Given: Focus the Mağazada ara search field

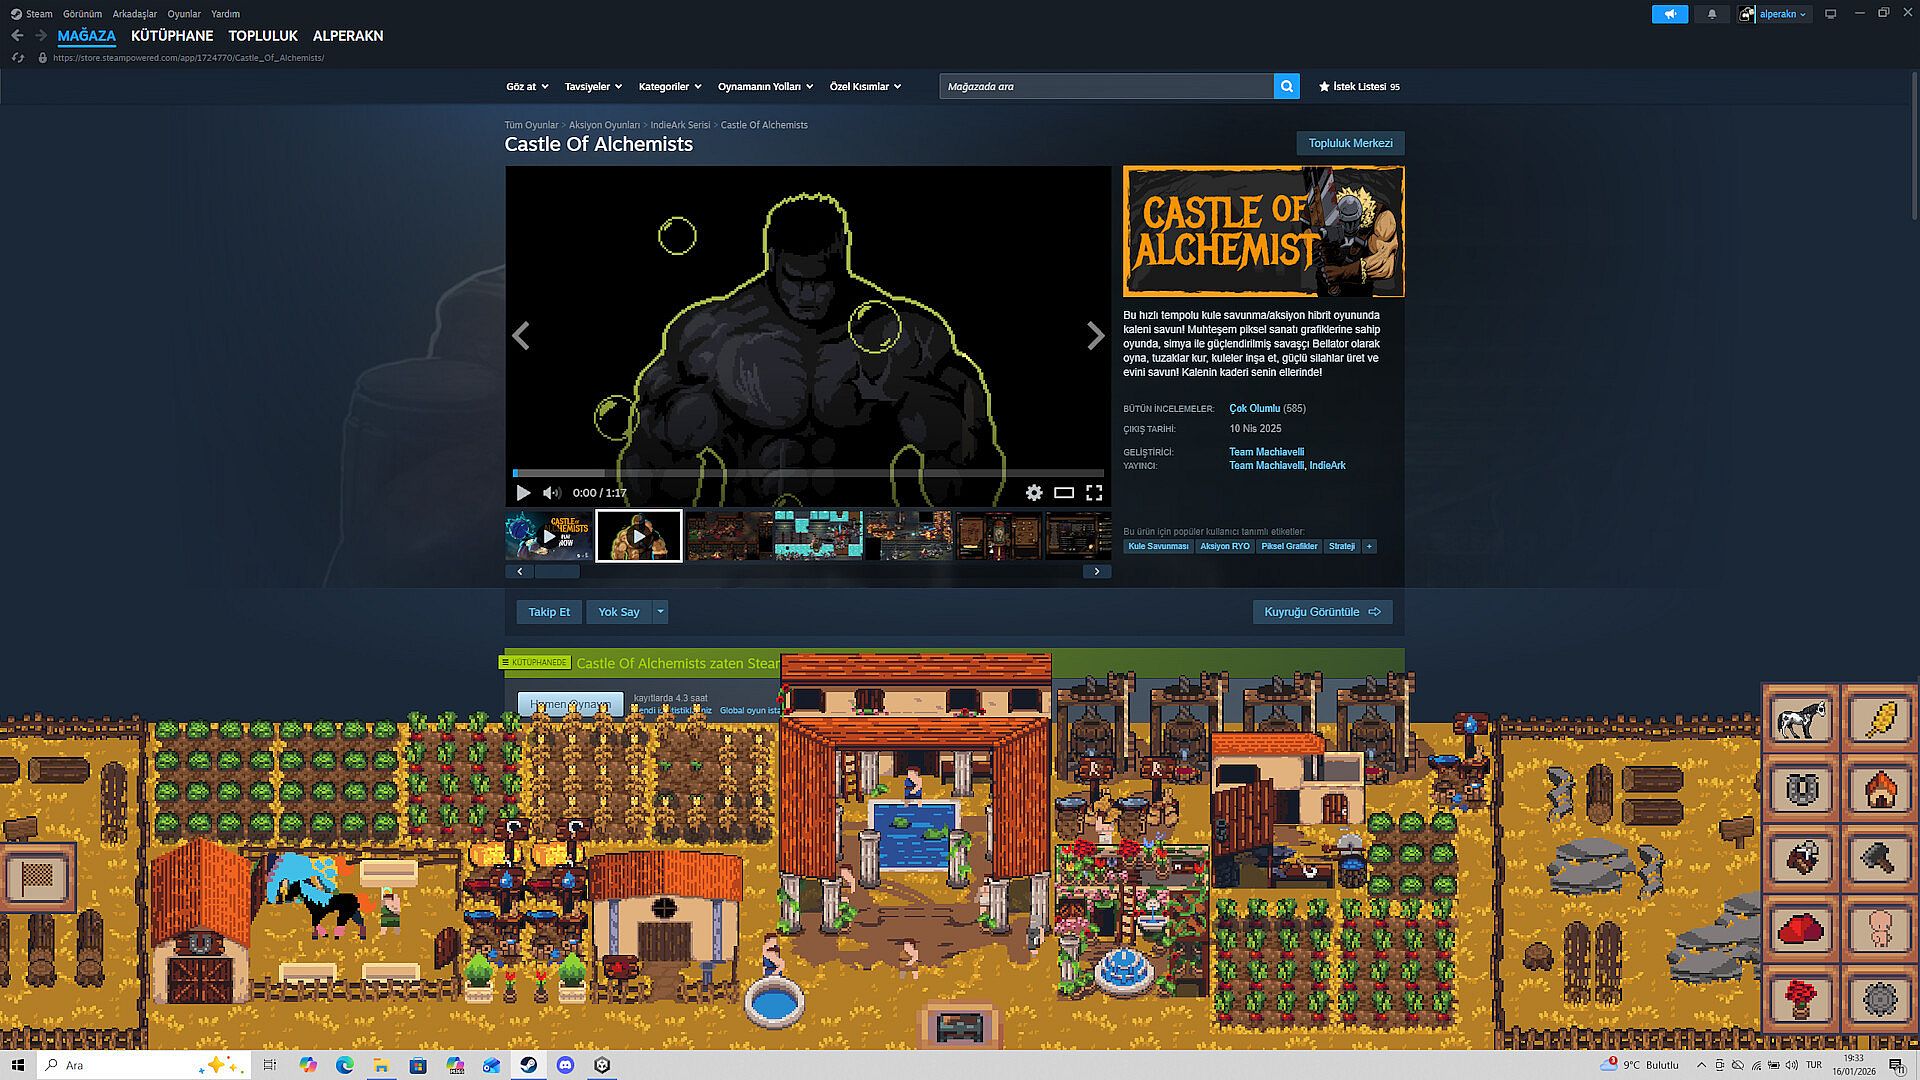Looking at the screenshot, I should click(x=1106, y=86).
